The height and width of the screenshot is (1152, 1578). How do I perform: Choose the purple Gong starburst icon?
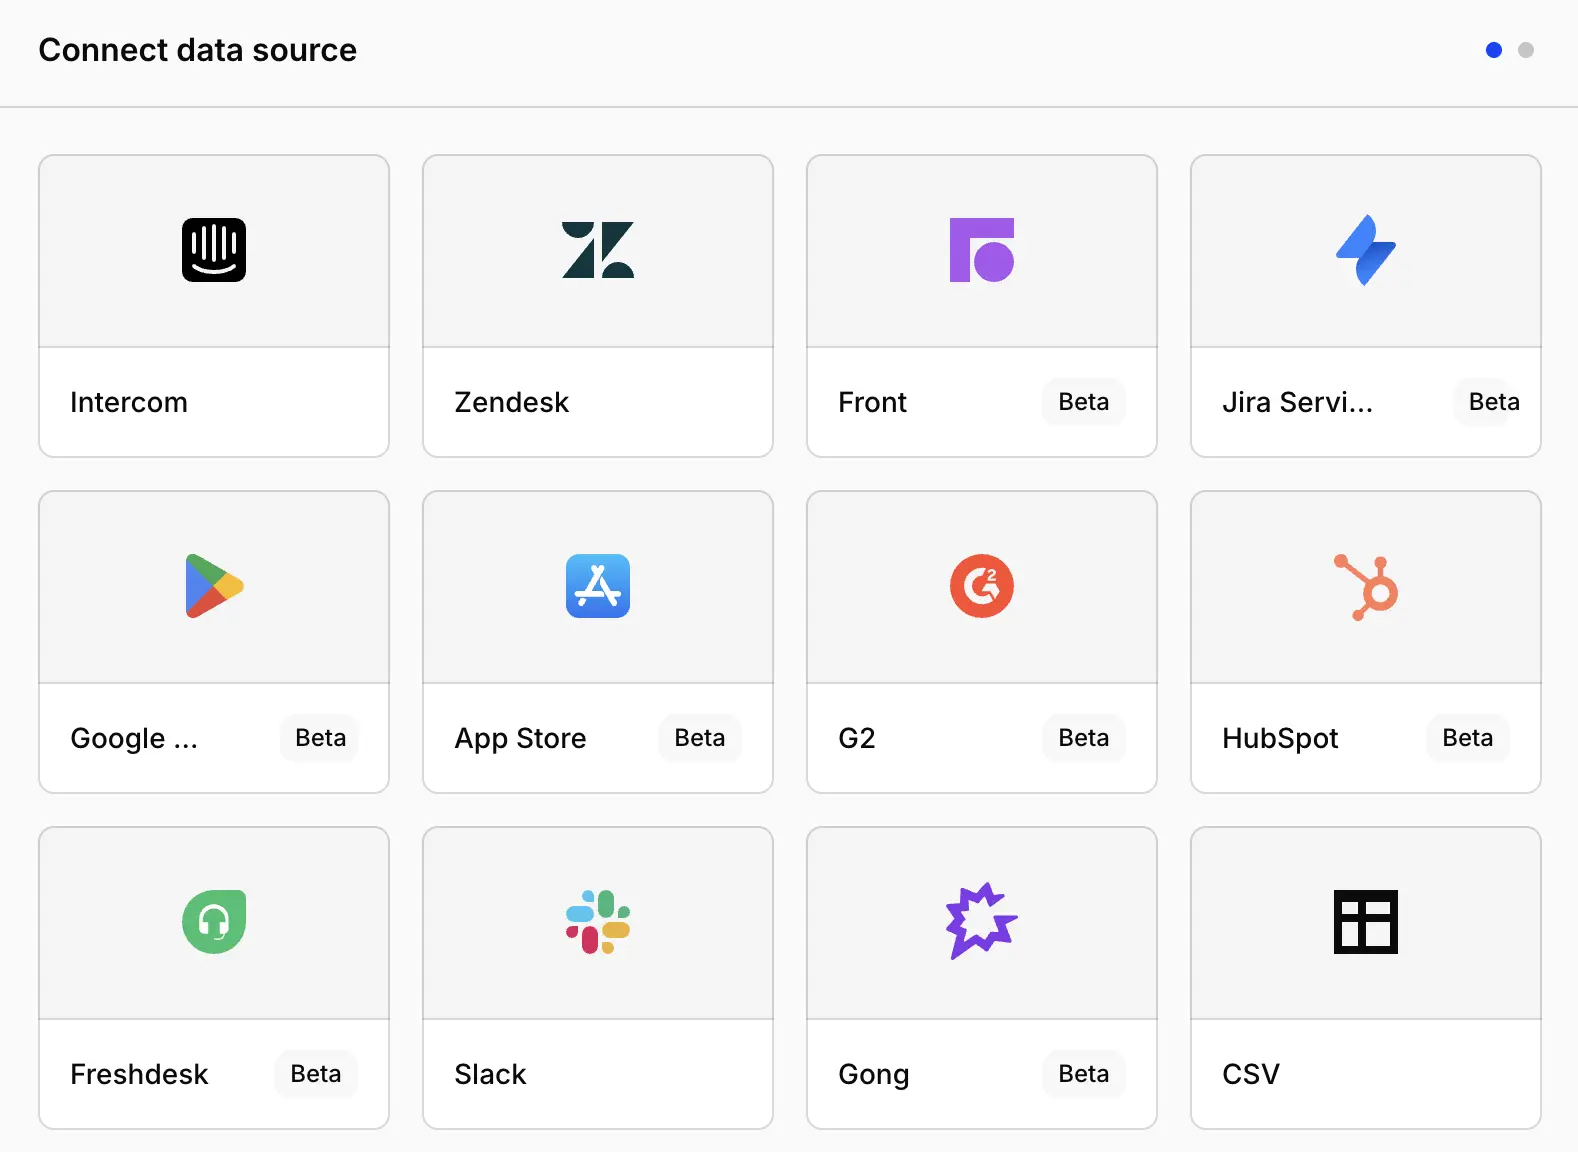click(x=982, y=921)
